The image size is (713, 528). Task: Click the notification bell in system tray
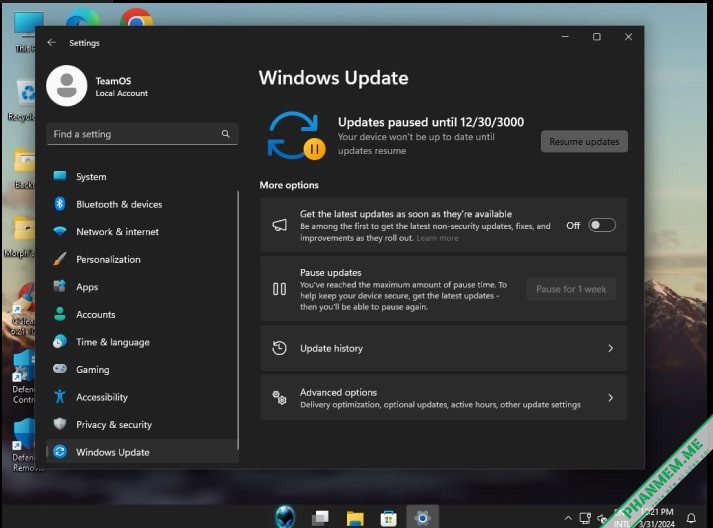tap(691, 518)
